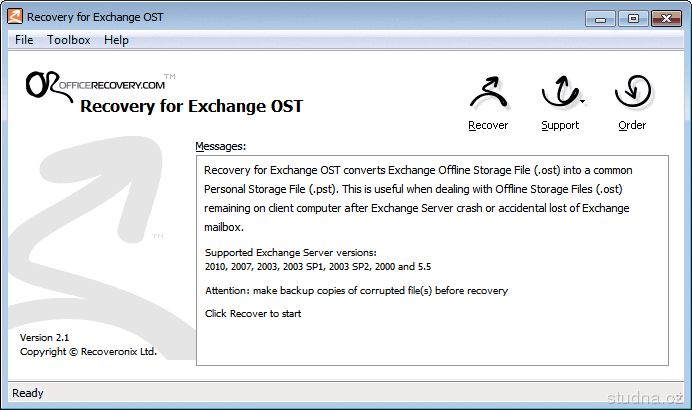Open the Help menu
The image size is (692, 410).
(116, 40)
